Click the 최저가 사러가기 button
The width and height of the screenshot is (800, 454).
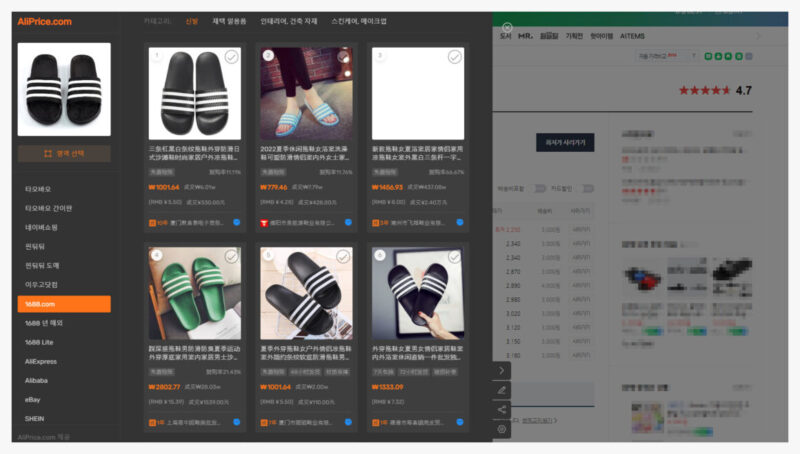tap(565, 142)
